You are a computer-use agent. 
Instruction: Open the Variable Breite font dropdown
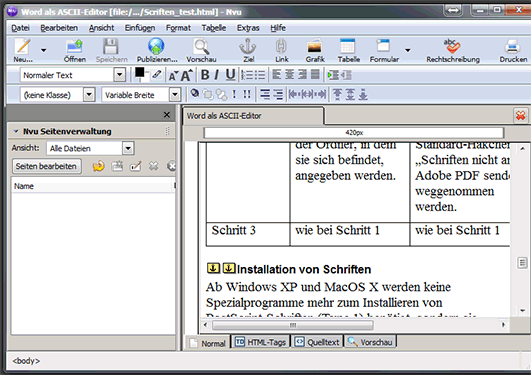coord(175,95)
